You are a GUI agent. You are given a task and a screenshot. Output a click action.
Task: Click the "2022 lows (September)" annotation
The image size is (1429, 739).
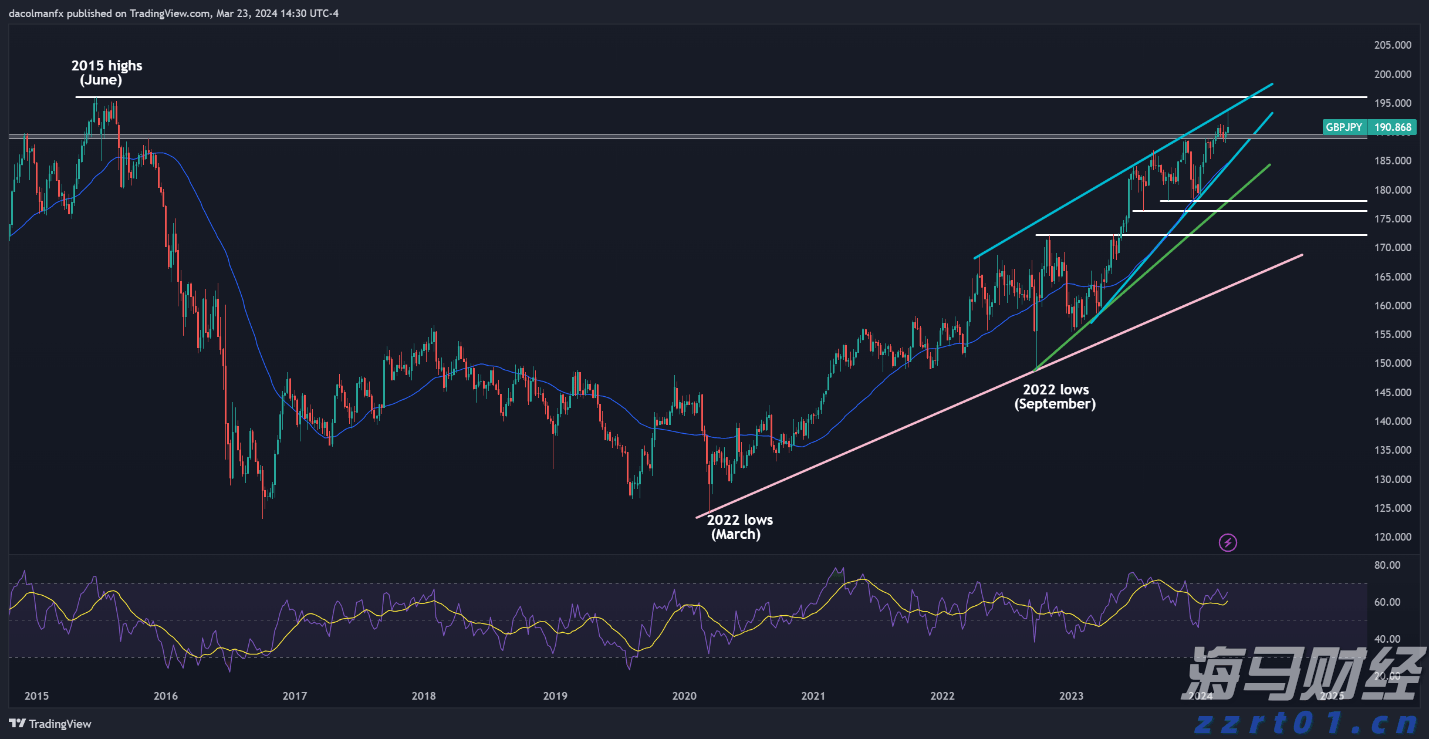tap(1054, 397)
